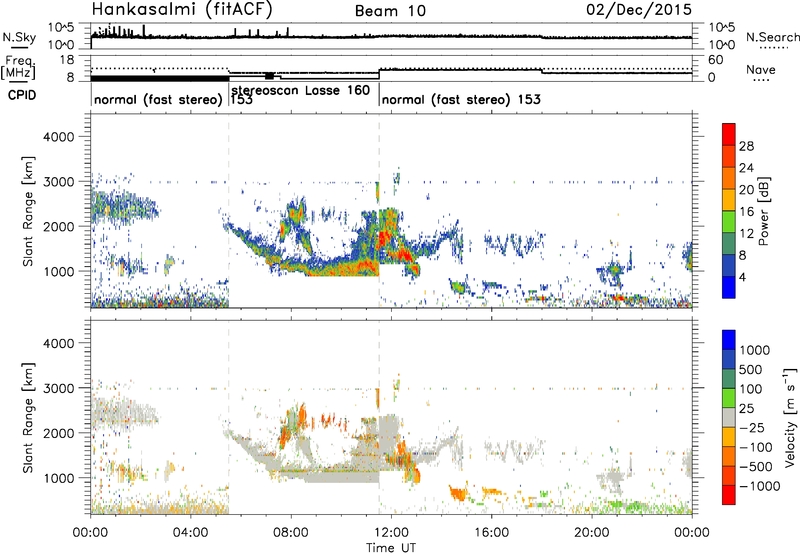Click the '4000' tick label of the power panel
Viewport: 800px width, 554px height.
tap(58, 137)
